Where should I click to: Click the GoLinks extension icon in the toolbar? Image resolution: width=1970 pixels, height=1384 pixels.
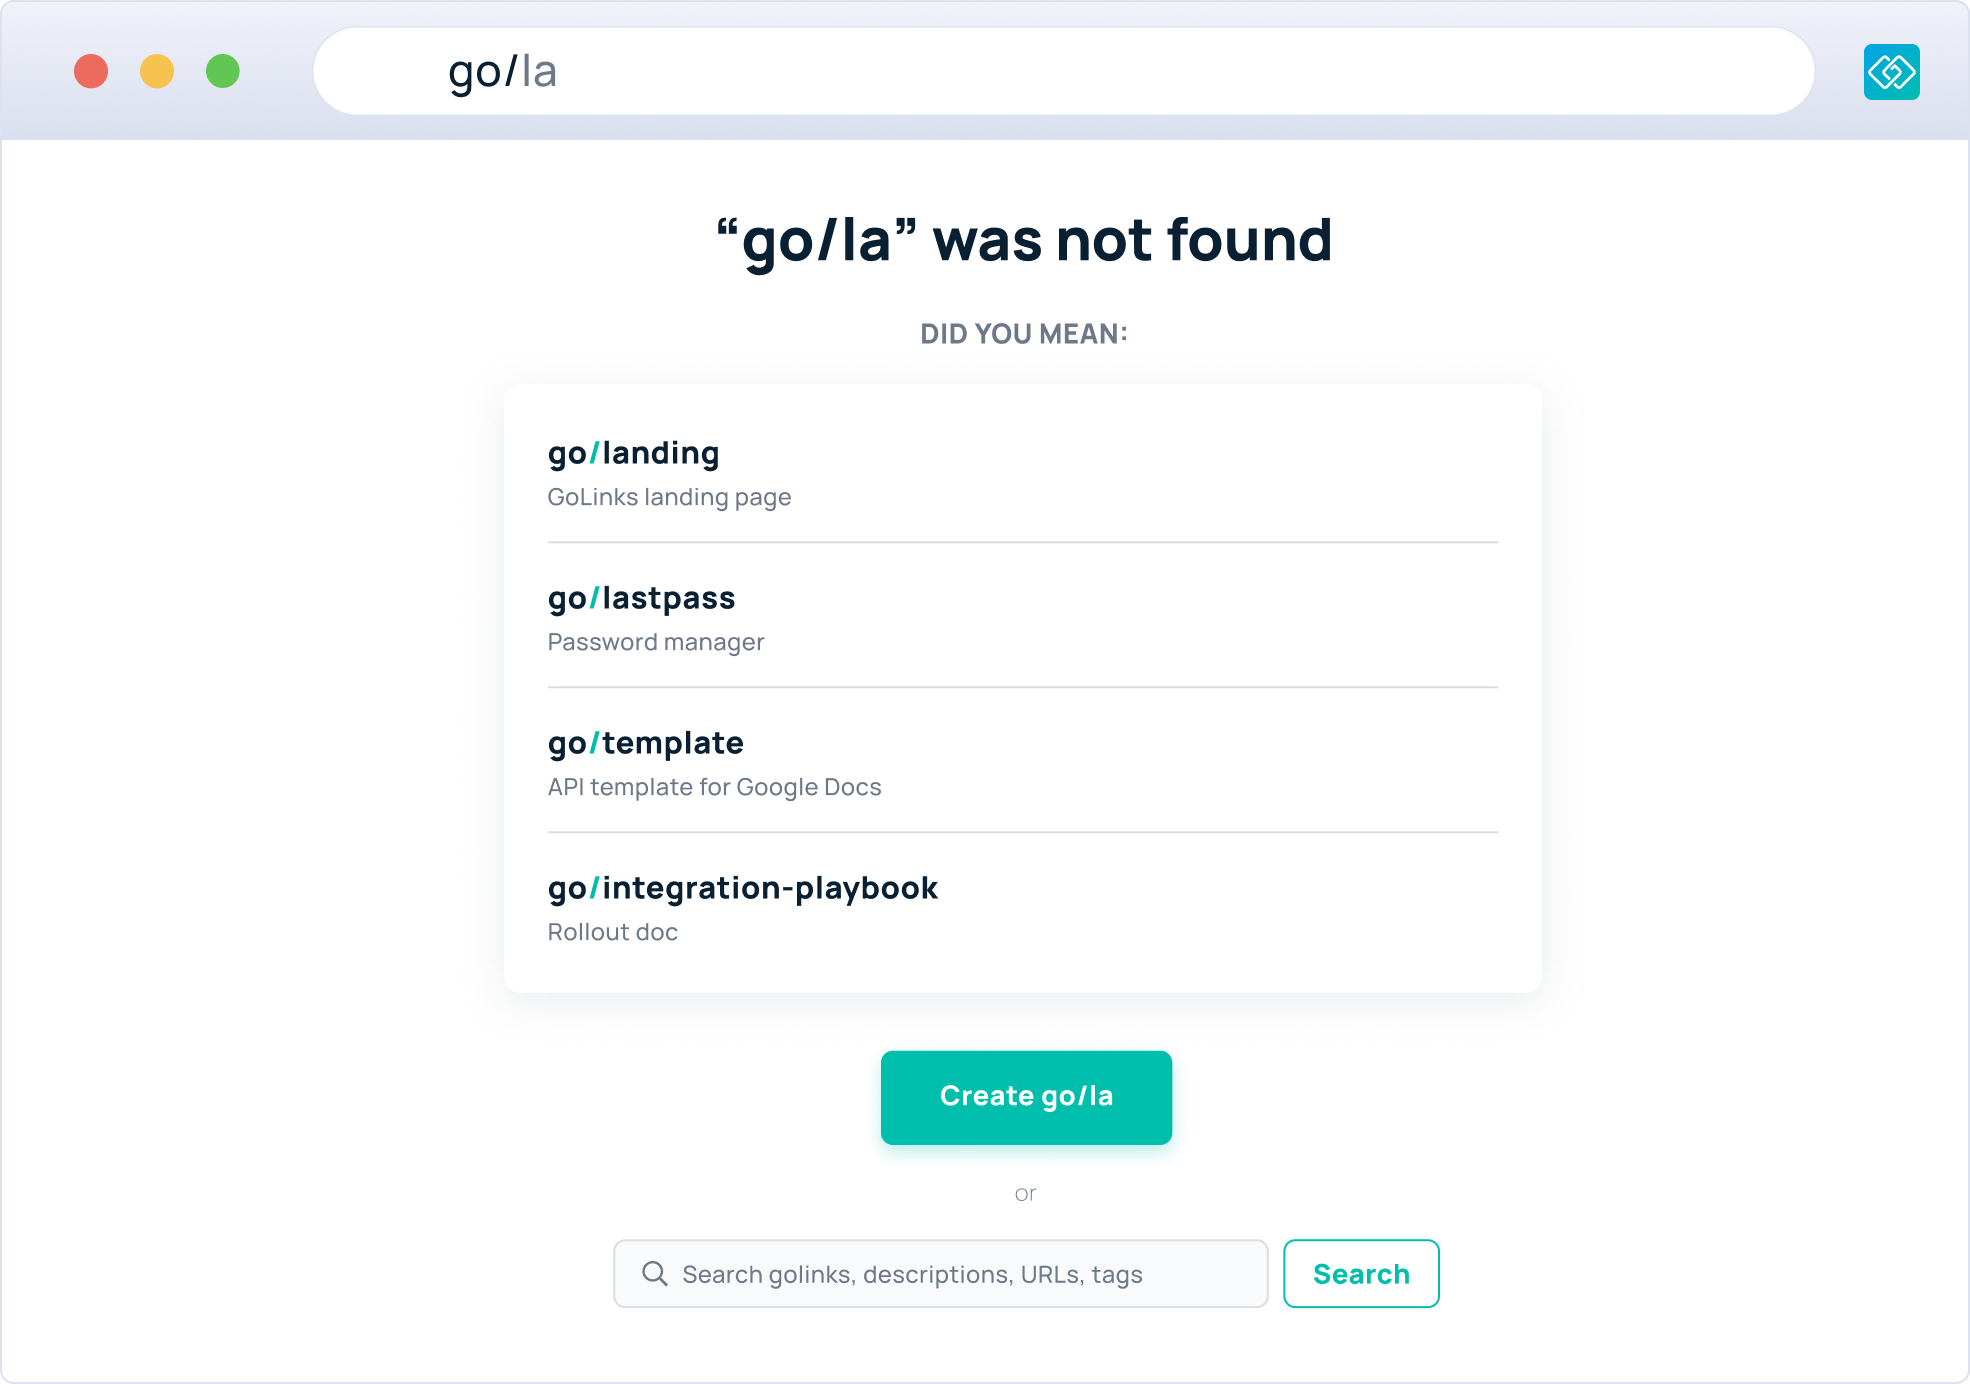pos(1891,72)
